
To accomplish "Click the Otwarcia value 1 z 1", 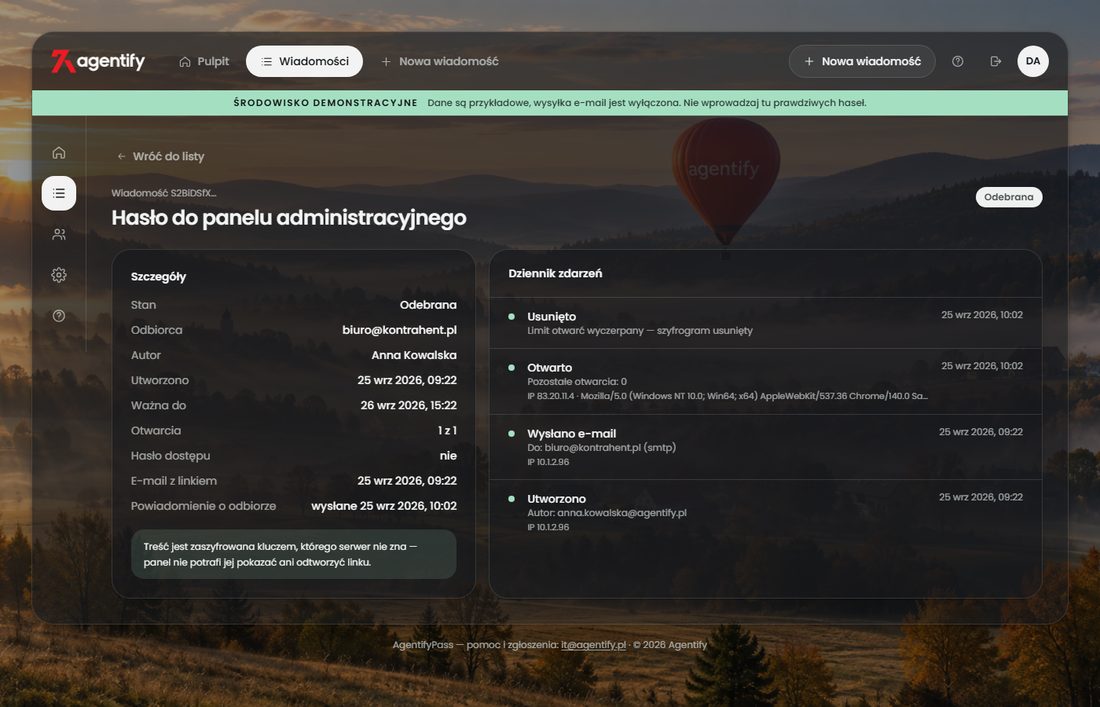I will pyautogui.click(x=448, y=431).
